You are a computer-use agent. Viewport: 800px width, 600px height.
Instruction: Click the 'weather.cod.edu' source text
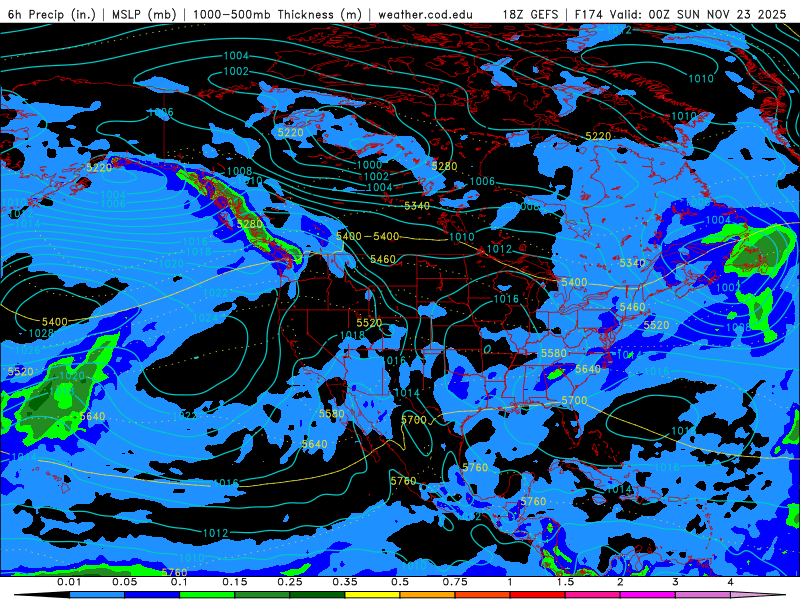425,14
